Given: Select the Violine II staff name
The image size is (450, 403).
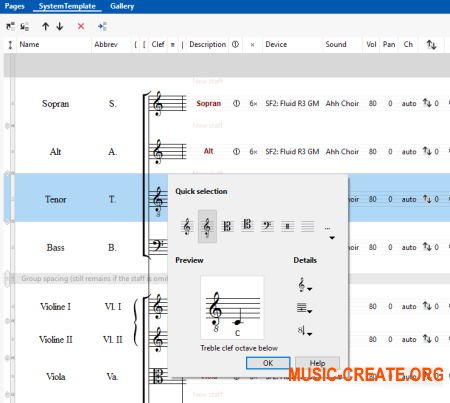Looking at the screenshot, I should 55,339.
